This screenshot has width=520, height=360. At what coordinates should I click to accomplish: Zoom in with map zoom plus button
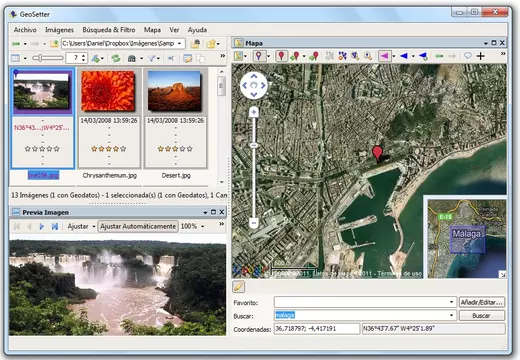pos(254,112)
